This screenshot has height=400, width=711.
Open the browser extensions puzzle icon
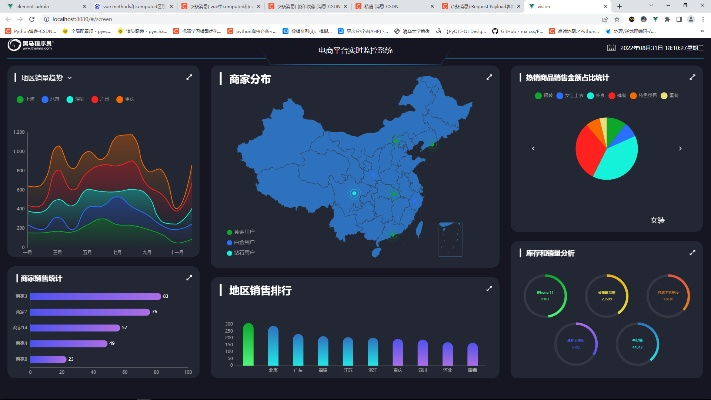[x=667, y=20]
